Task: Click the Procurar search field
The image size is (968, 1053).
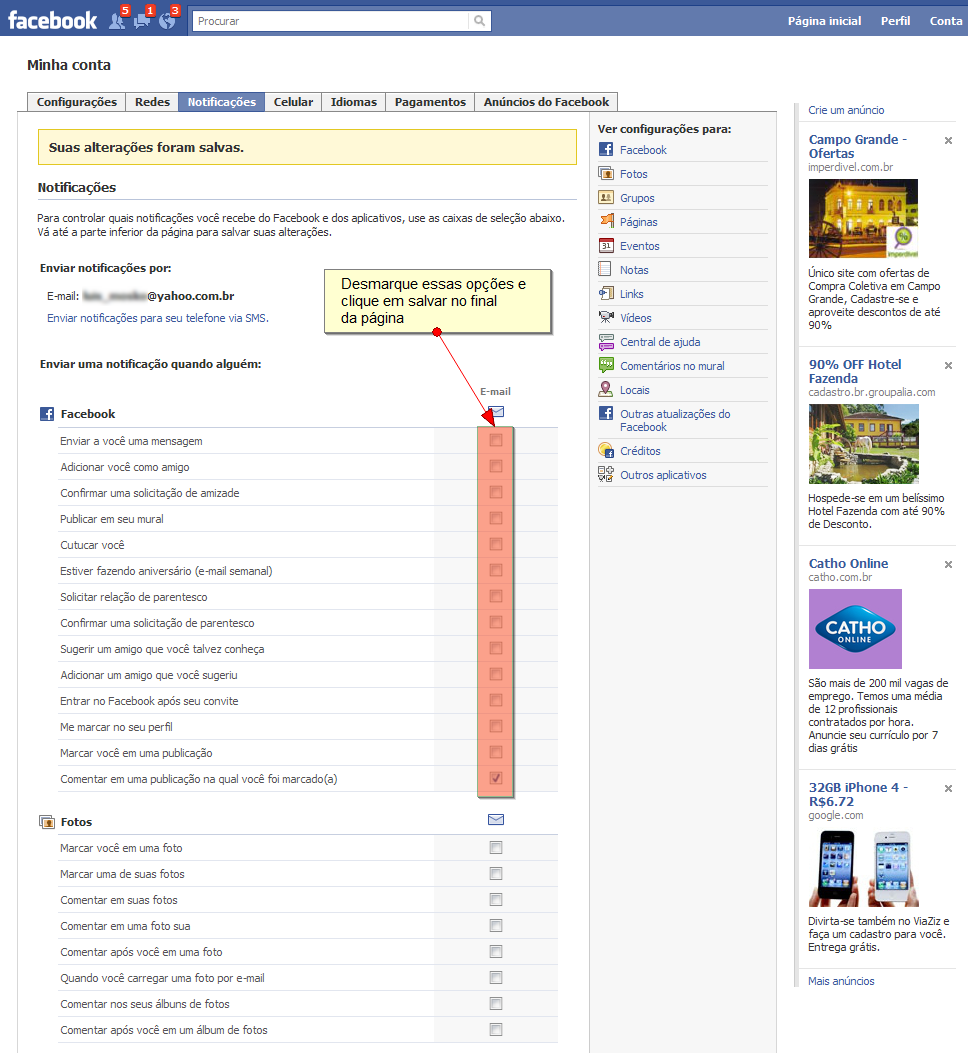Action: [x=330, y=21]
